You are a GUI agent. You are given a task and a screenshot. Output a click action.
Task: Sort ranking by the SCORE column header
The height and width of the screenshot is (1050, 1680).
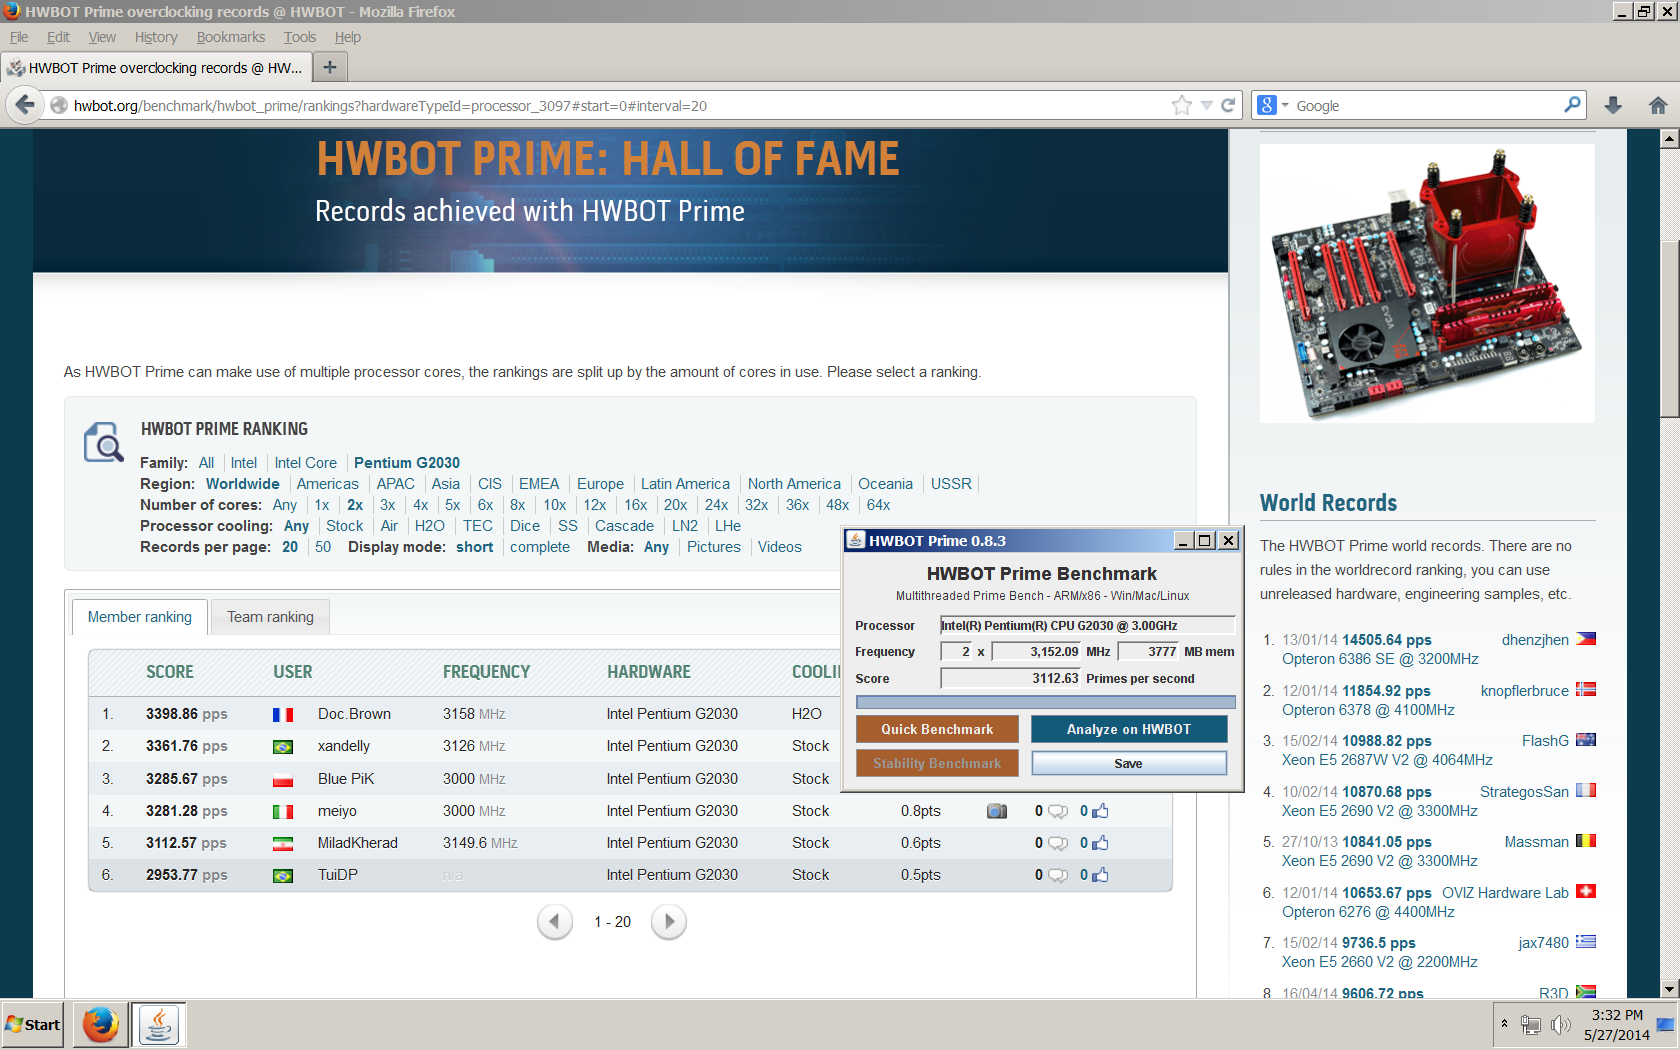coord(170,672)
